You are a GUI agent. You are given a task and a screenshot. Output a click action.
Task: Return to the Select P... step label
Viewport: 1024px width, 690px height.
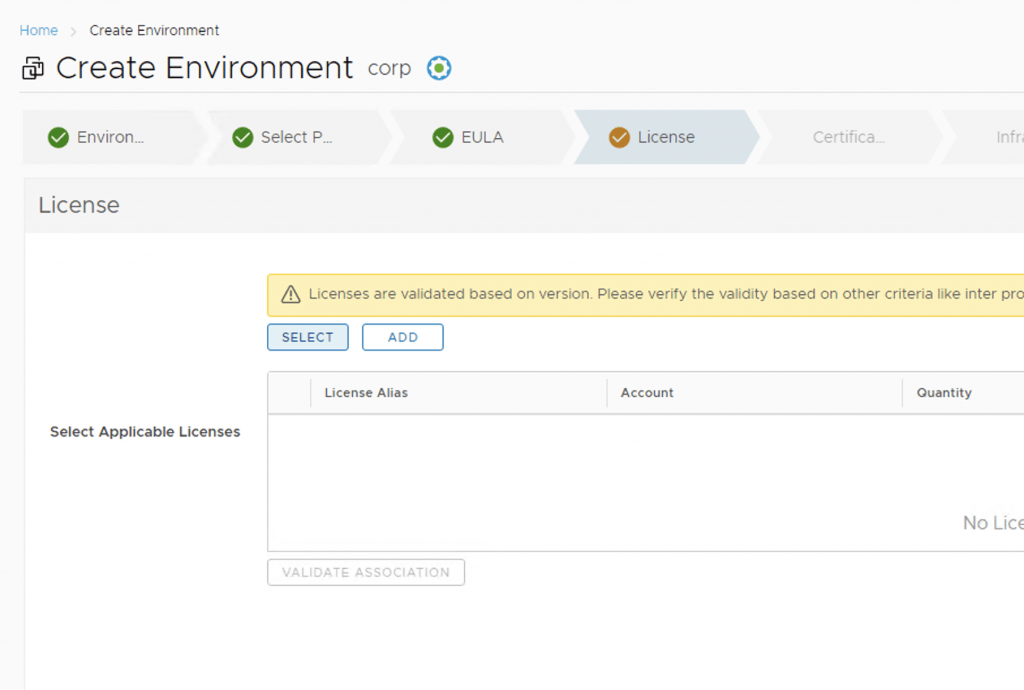pos(296,137)
